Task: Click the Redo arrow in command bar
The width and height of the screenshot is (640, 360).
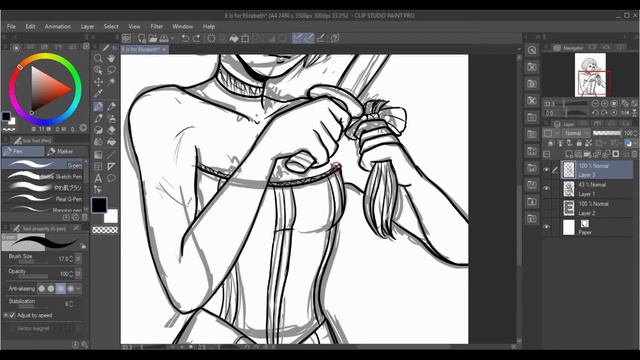Action: [197, 38]
